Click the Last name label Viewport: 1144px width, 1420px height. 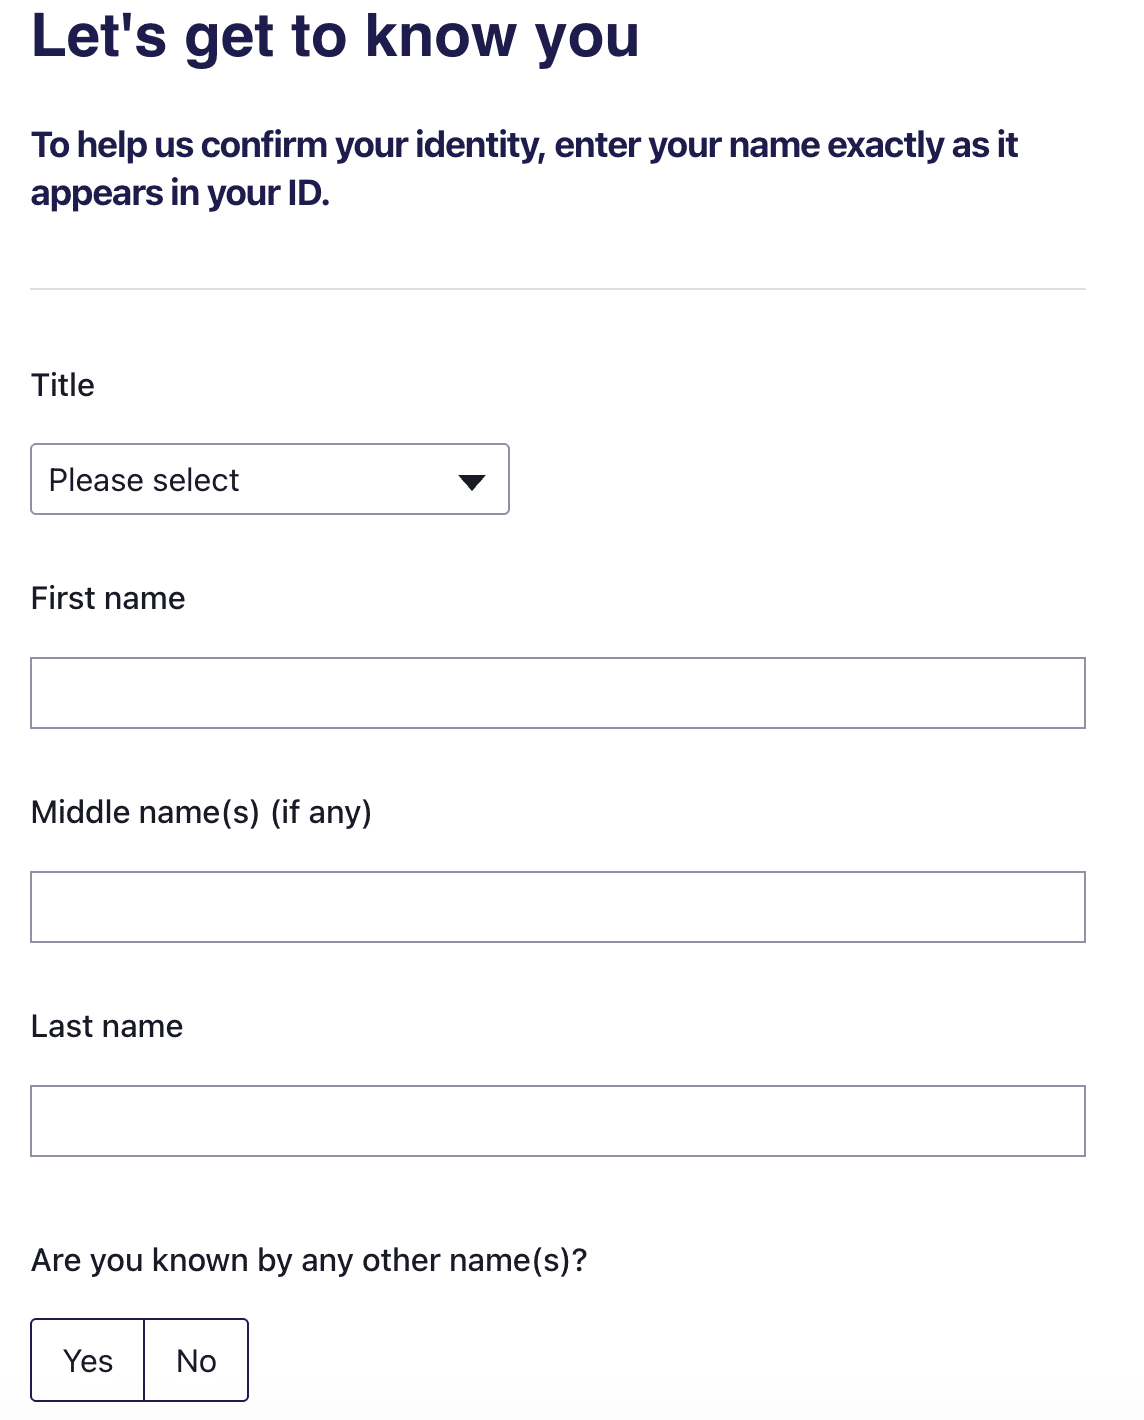coord(107,1026)
